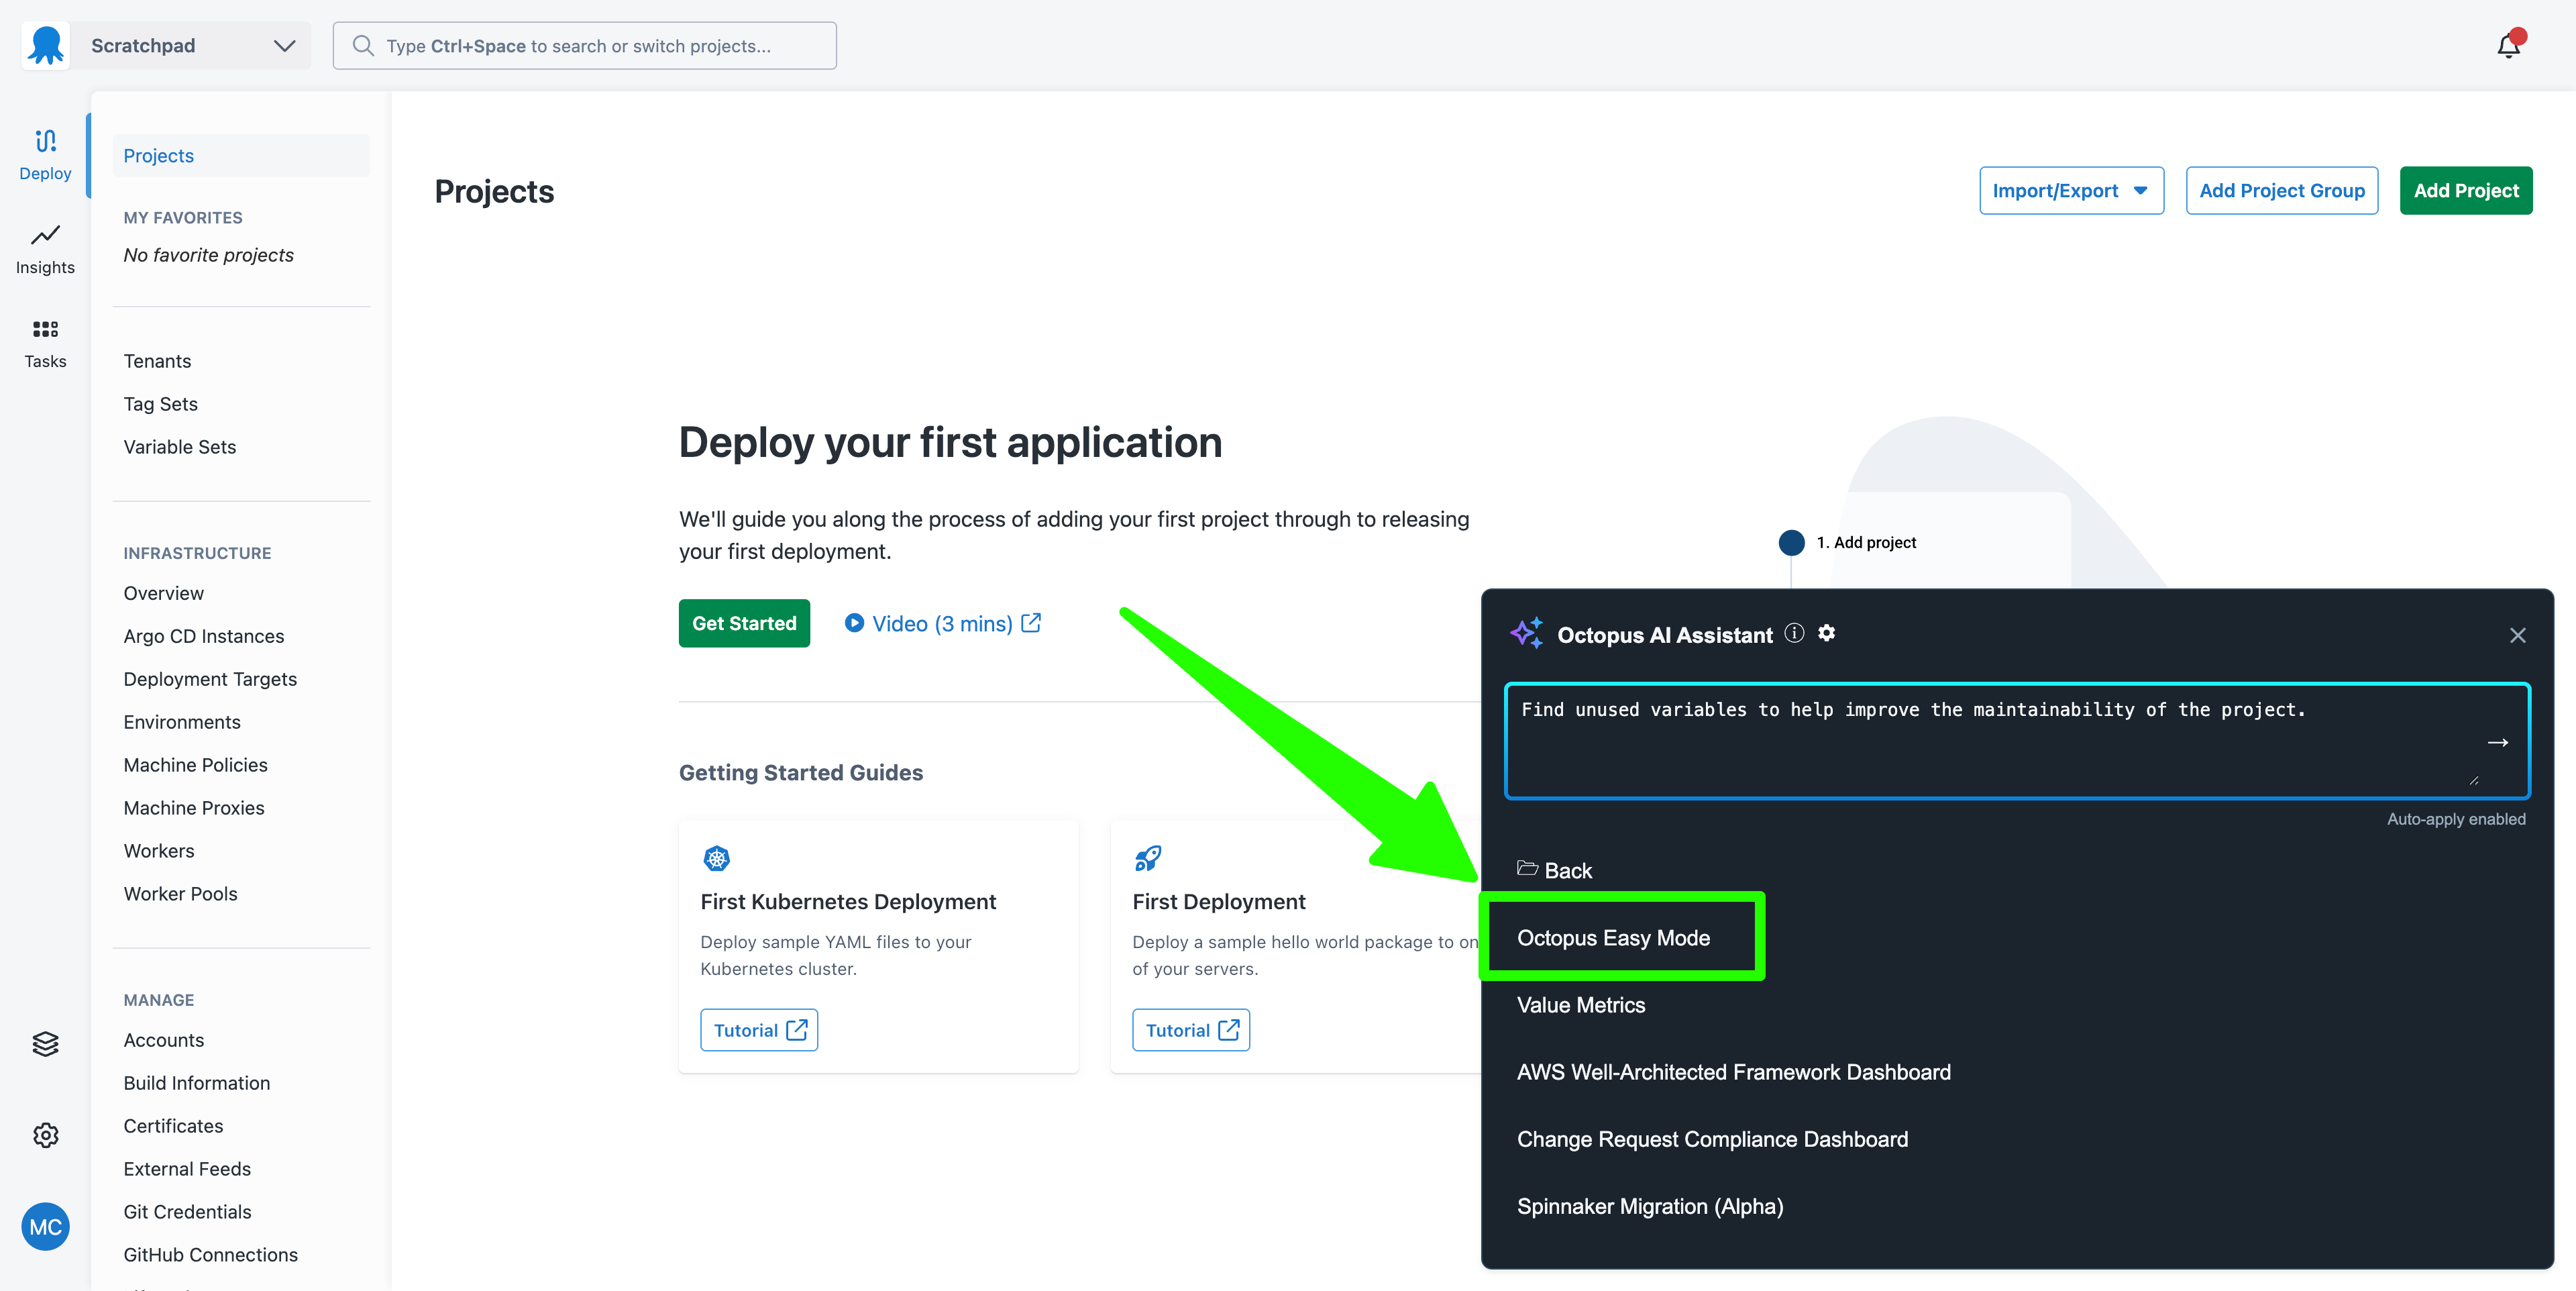Expand the Scratchpad space dropdown
This screenshot has width=2576, height=1291.
[284, 46]
